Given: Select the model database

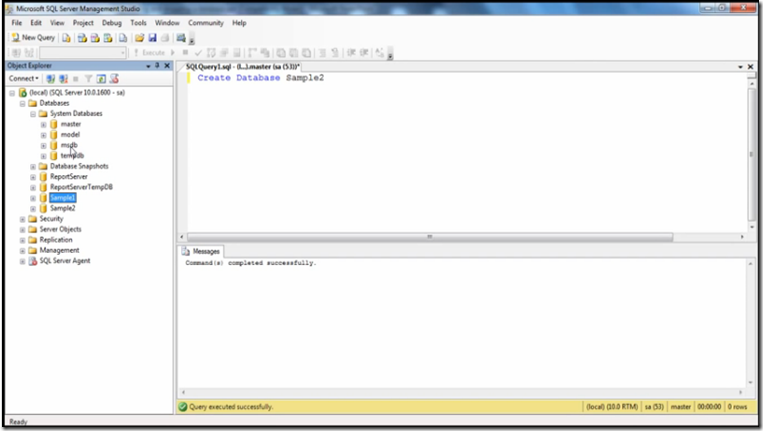Looking at the screenshot, I should pyautogui.click(x=70, y=135).
